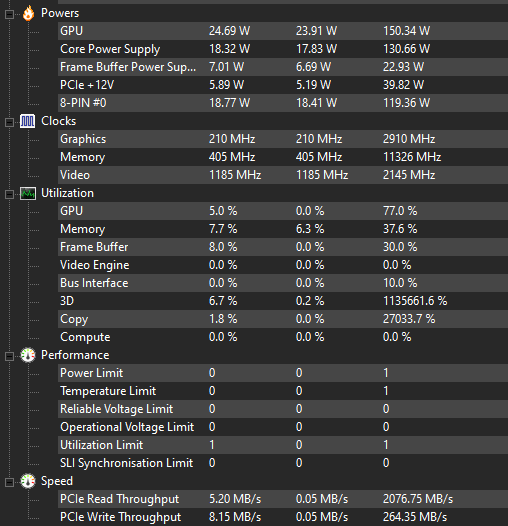Collapse the Utilization tree node

point(9,194)
